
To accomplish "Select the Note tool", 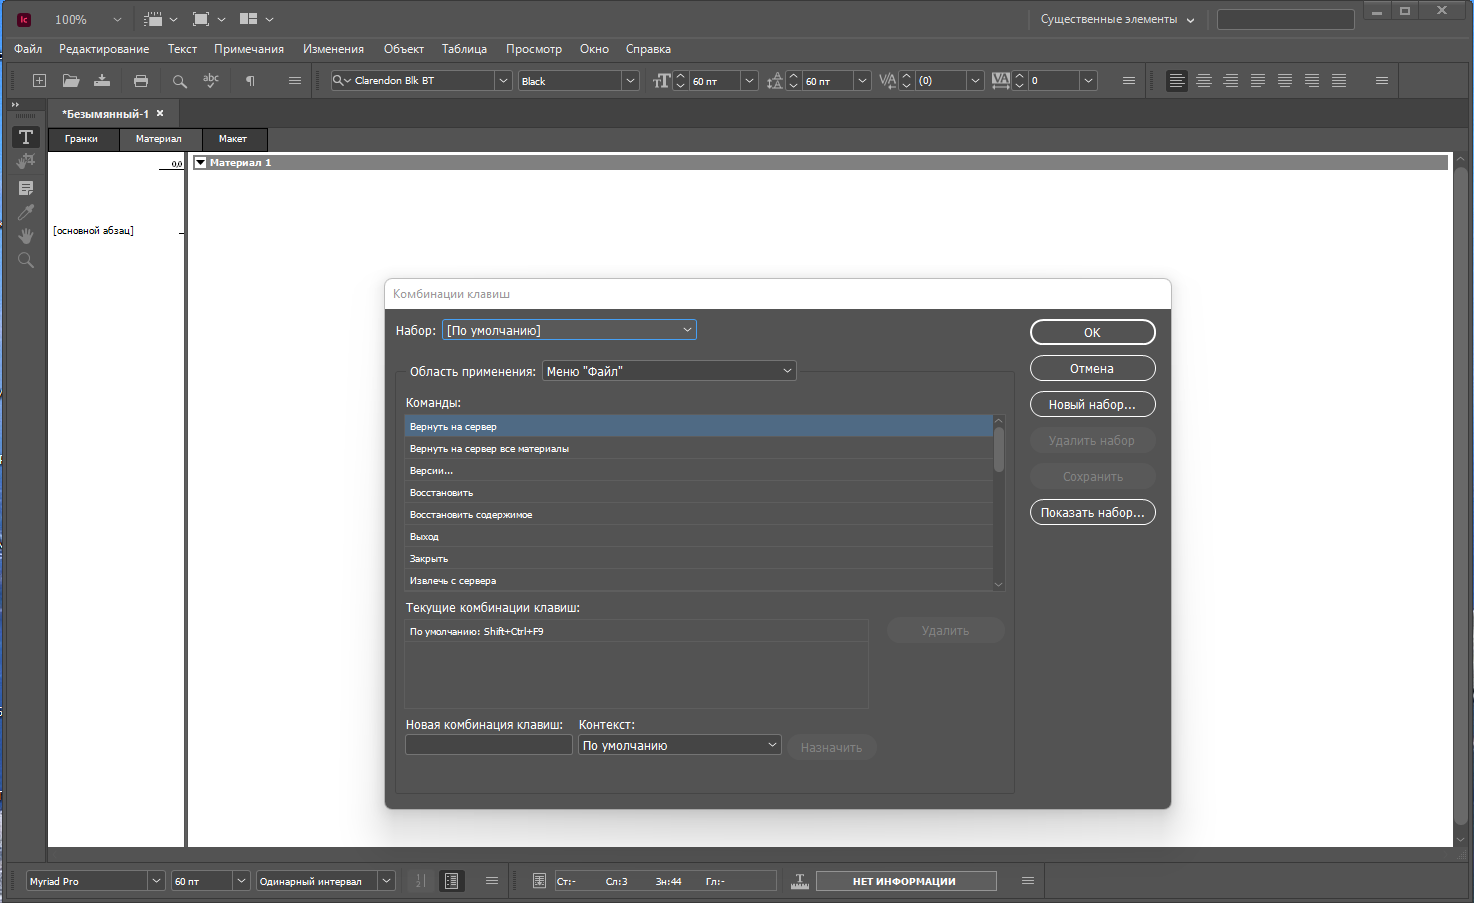I will (26, 188).
